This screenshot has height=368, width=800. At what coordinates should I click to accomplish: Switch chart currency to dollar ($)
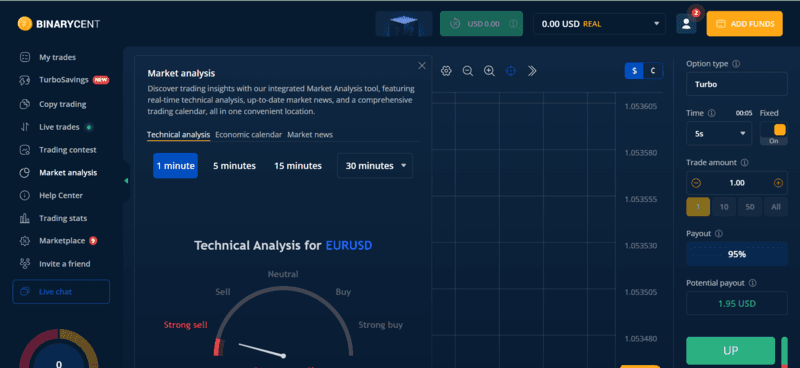coord(634,71)
